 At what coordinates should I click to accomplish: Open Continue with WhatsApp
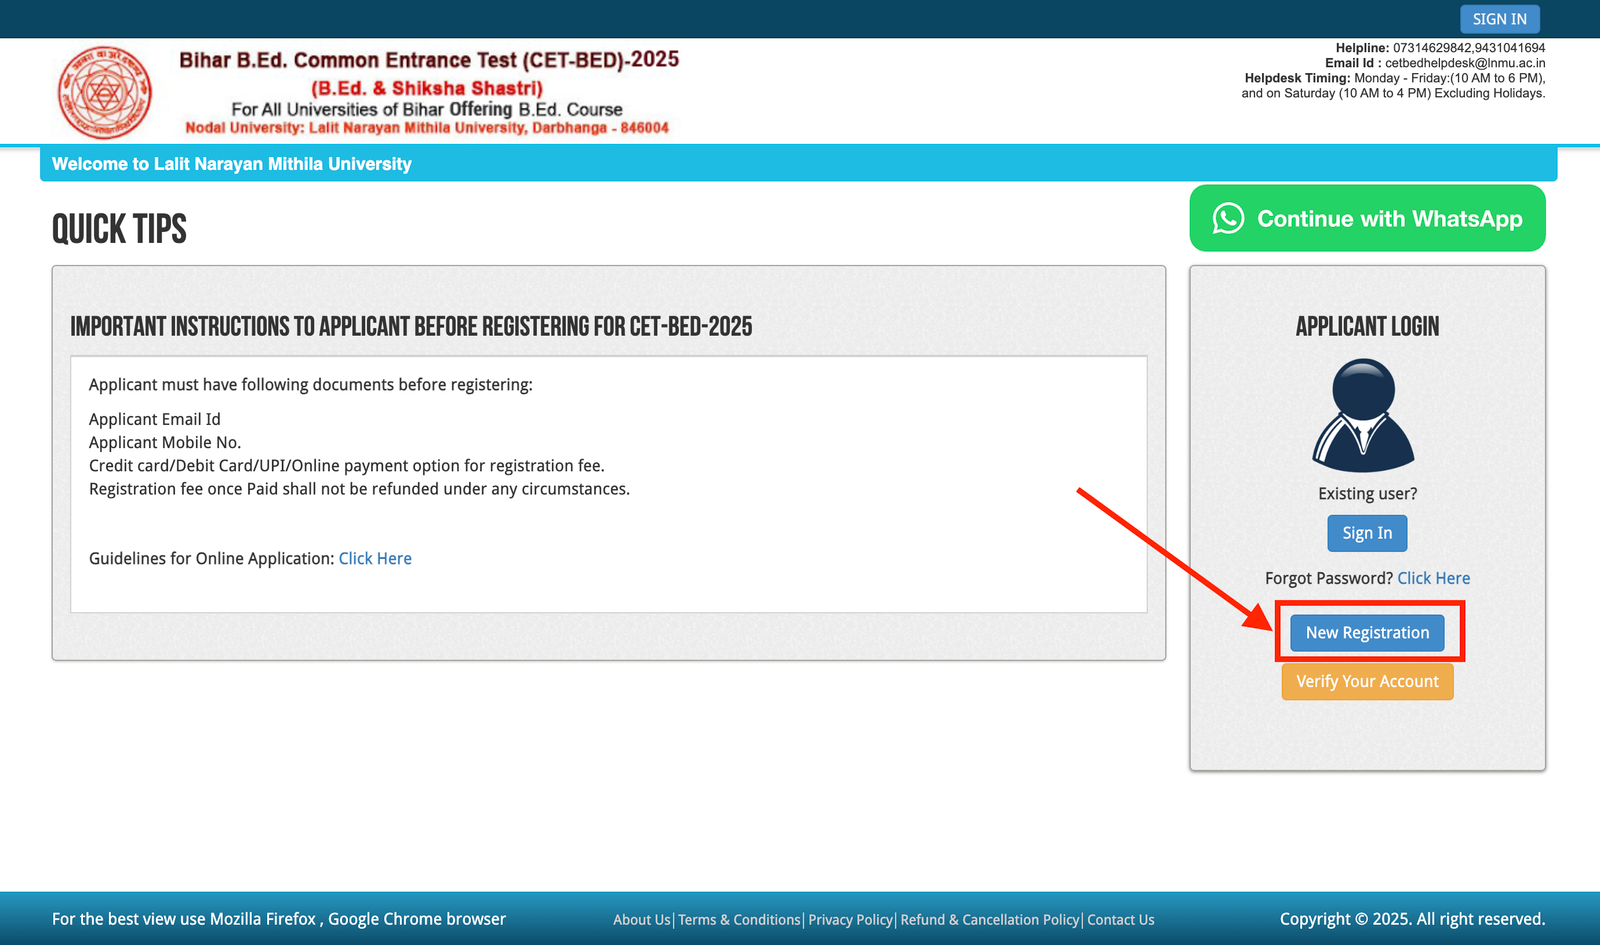click(1367, 218)
